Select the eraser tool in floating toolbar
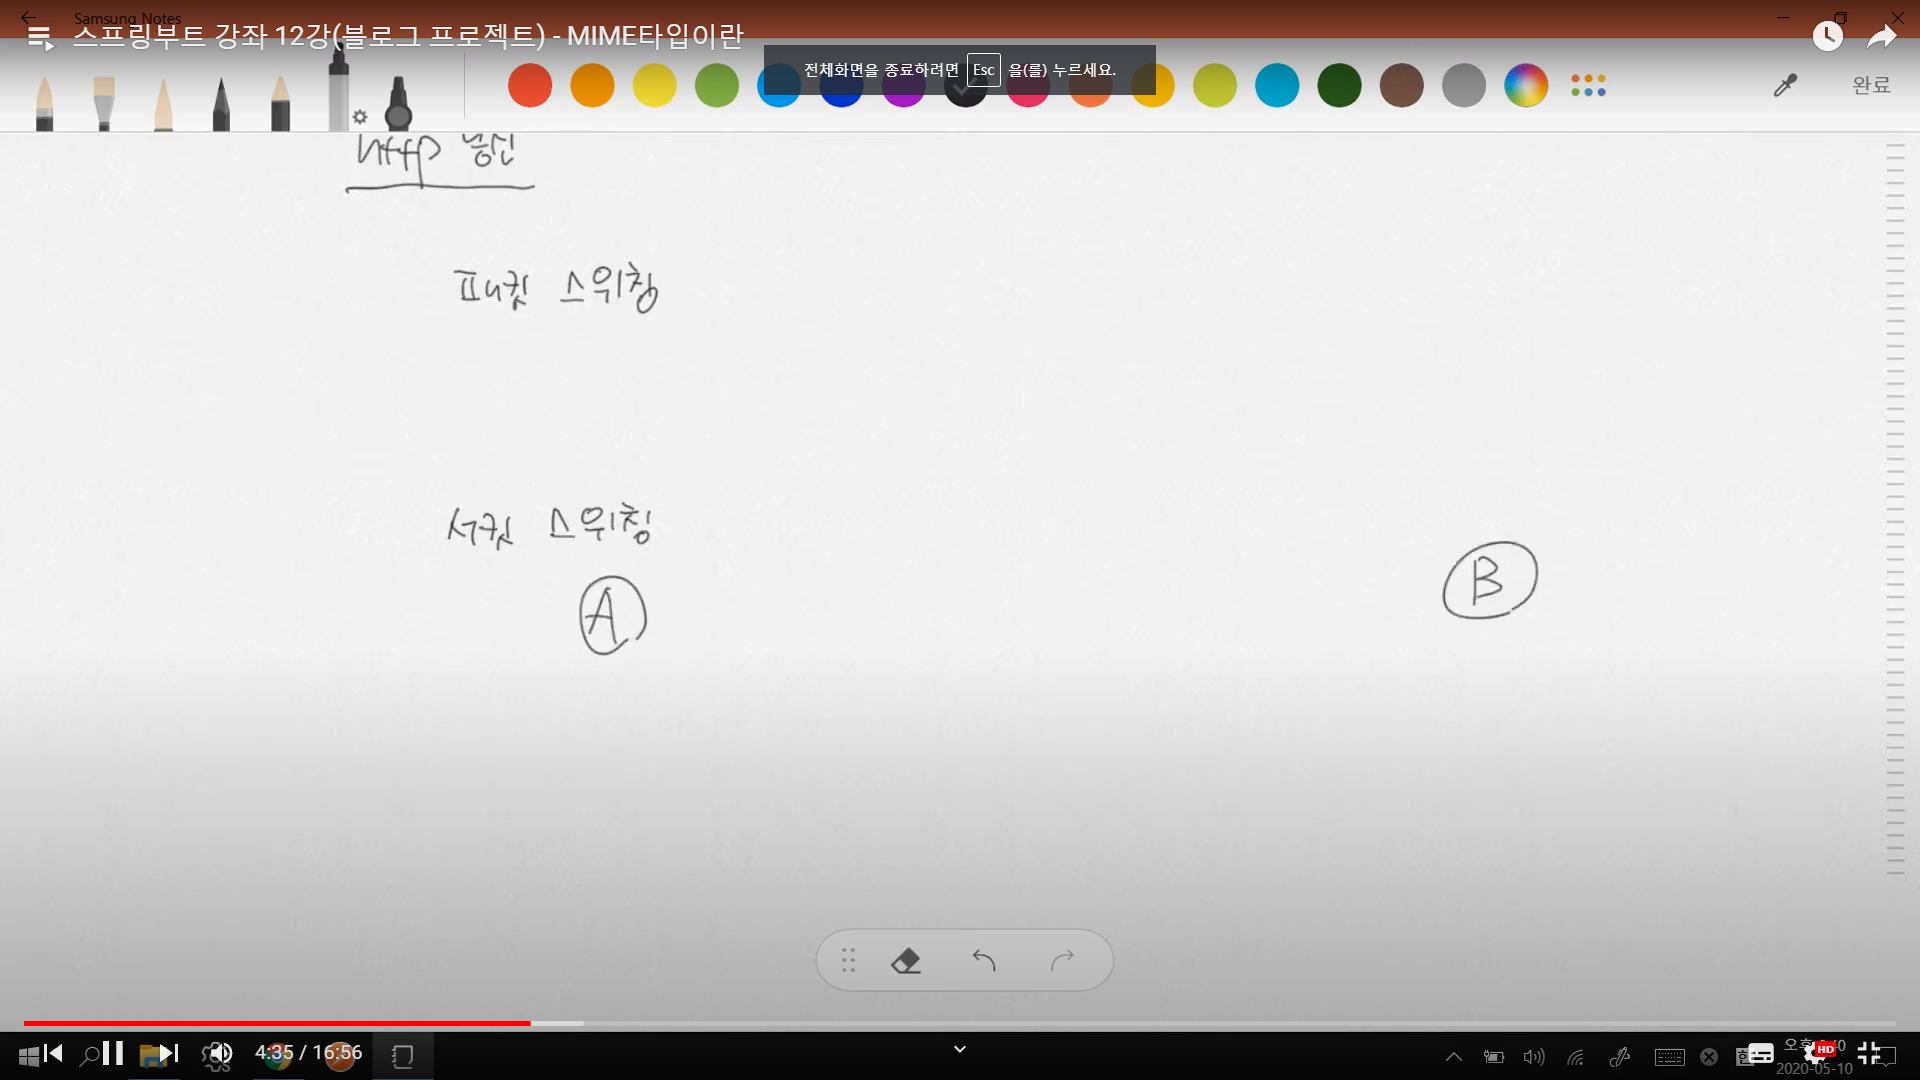This screenshot has height=1080, width=1920. pyautogui.click(x=905, y=961)
